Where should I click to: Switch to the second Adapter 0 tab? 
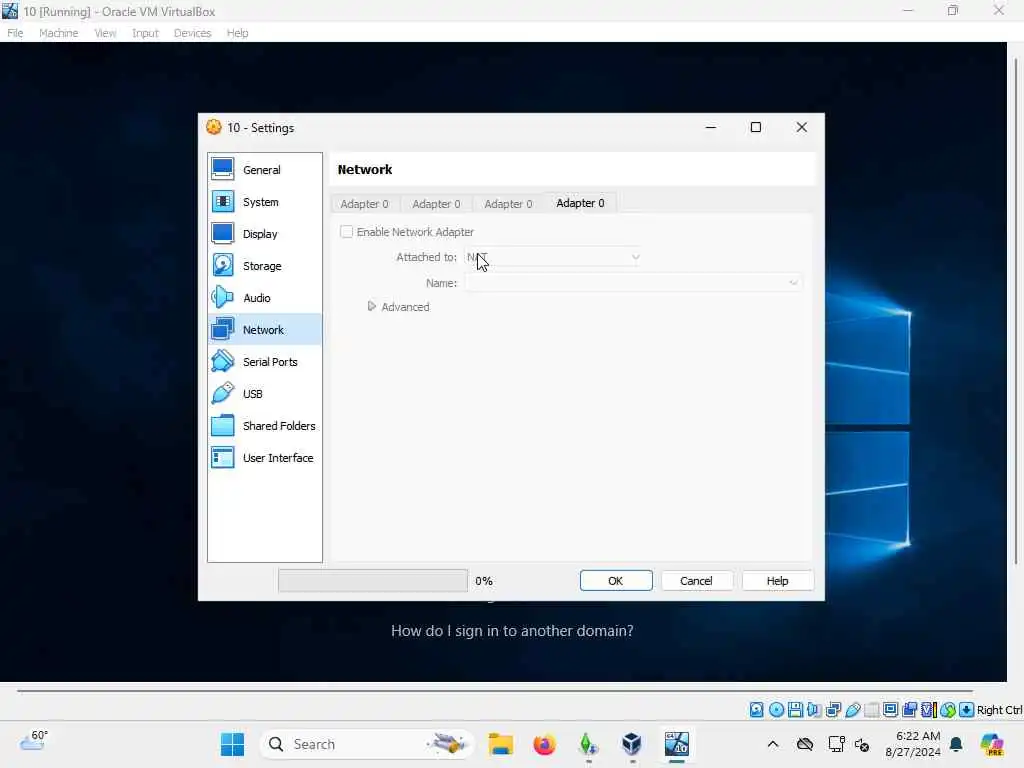[x=436, y=204]
